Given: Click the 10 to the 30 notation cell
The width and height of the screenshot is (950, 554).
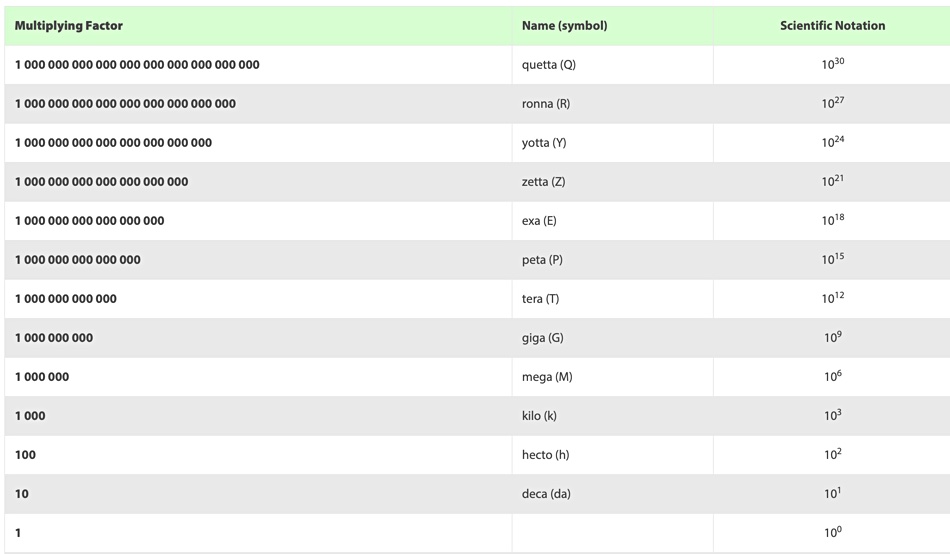Looking at the screenshot, I should 832,65.
